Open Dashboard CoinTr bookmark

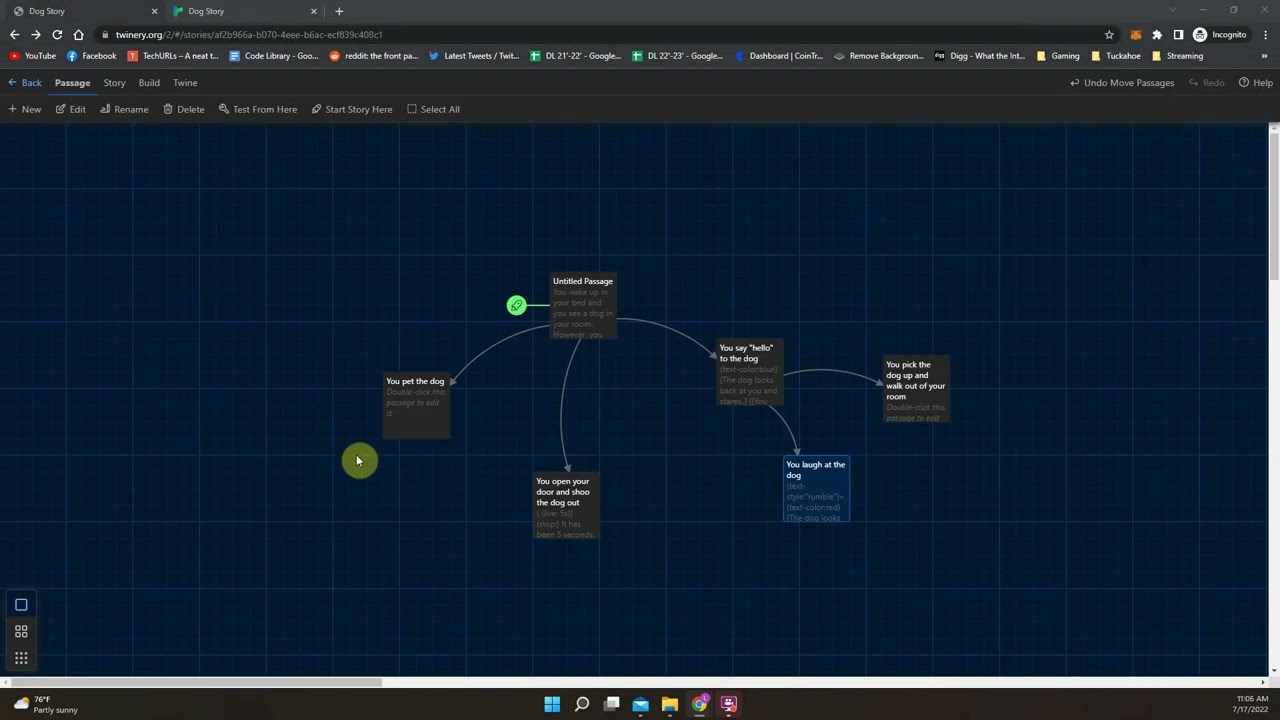(779, 56)
